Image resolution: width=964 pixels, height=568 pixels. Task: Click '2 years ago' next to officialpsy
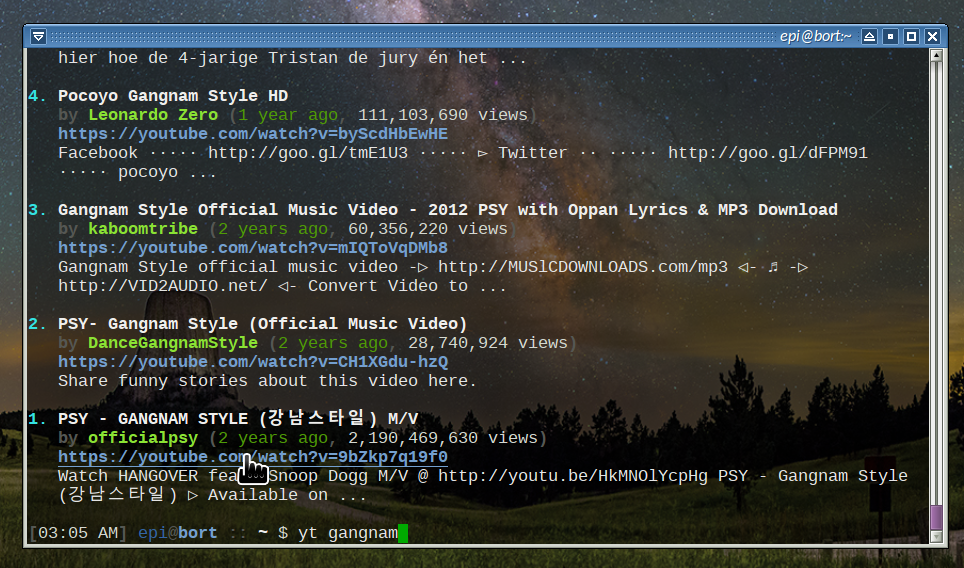(273, 438)
